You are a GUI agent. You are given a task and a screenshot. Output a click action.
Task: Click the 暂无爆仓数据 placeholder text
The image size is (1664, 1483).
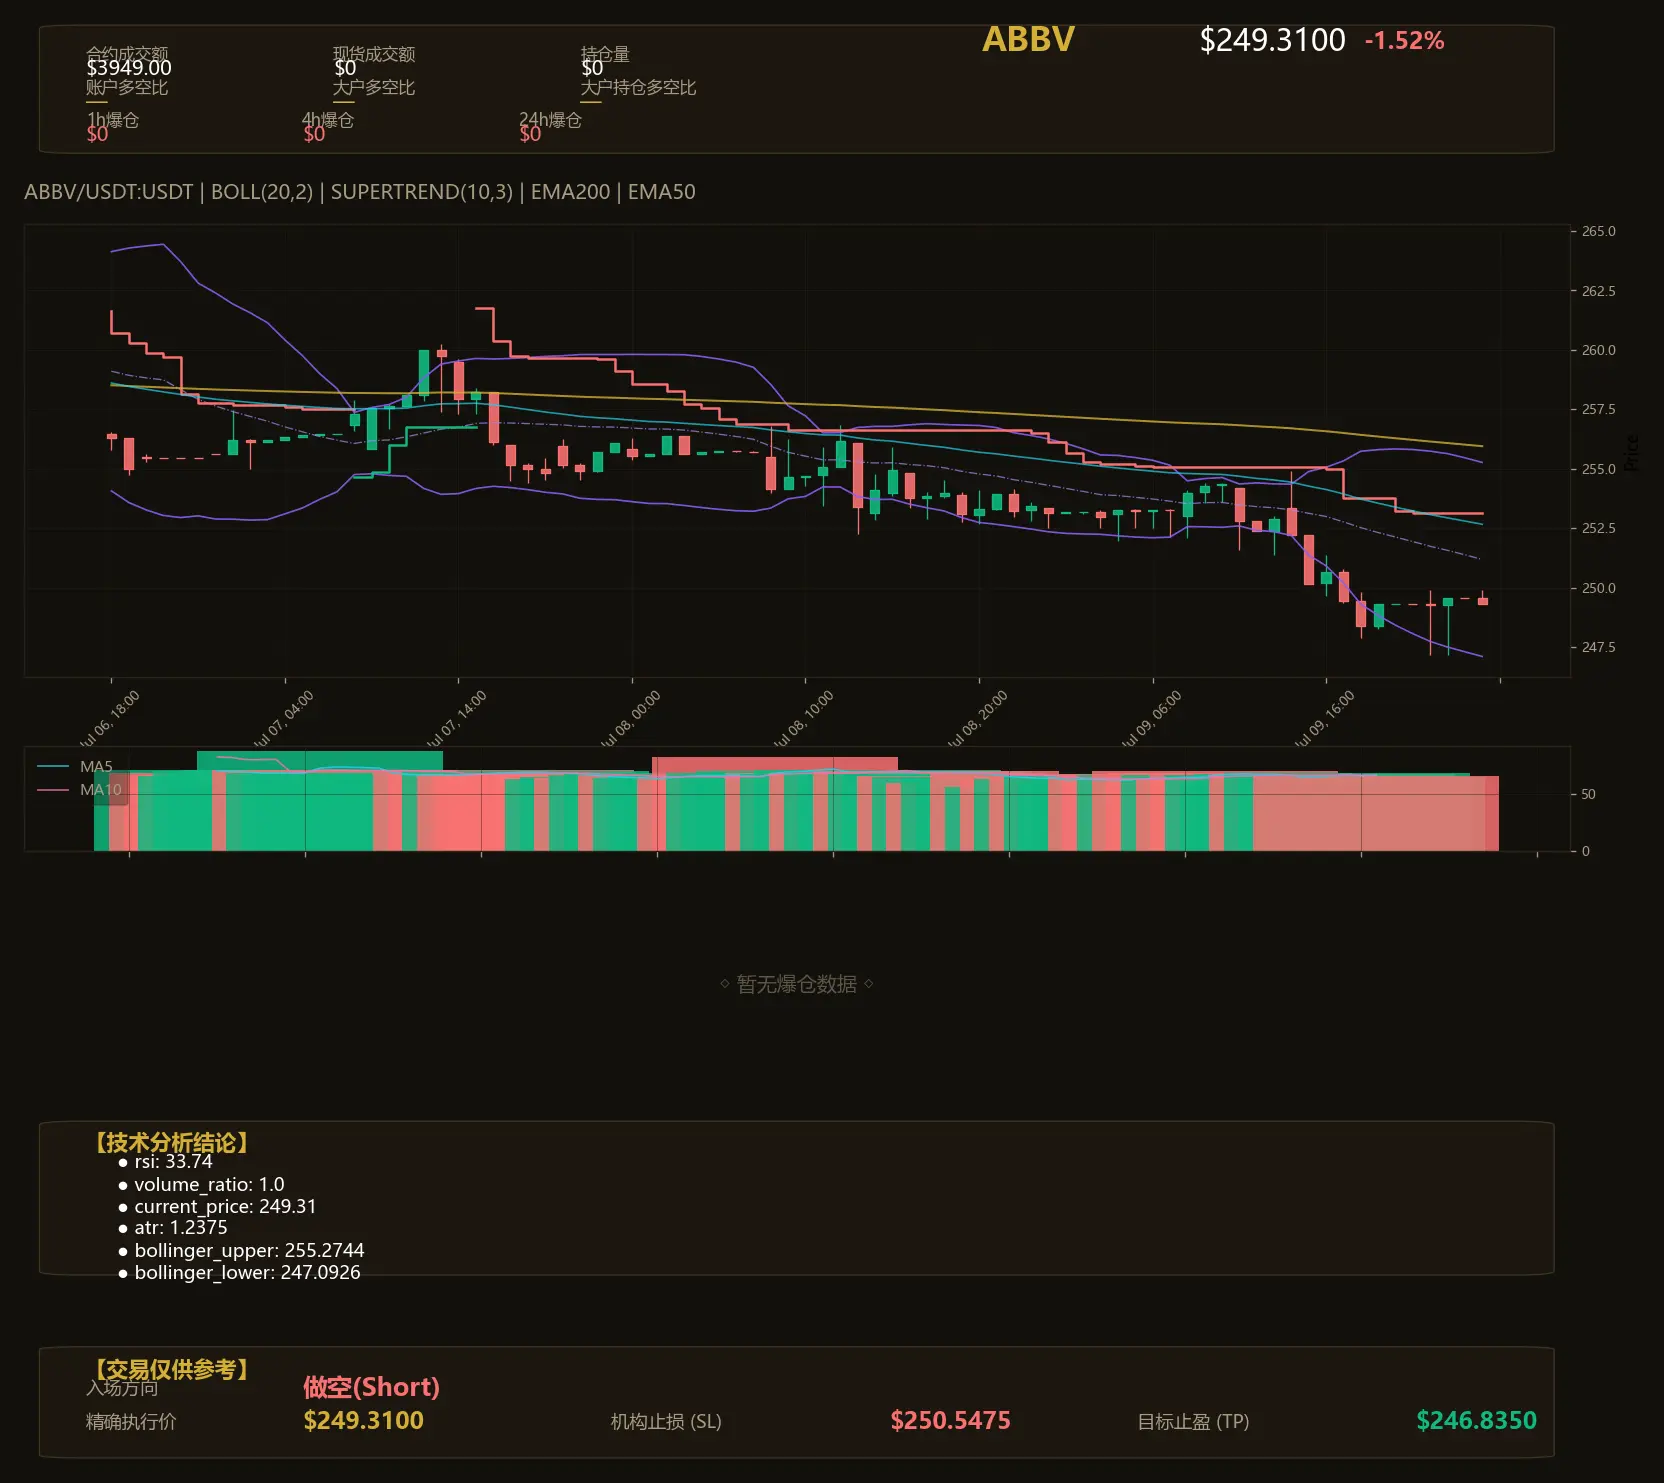click(x=796, y=984)
